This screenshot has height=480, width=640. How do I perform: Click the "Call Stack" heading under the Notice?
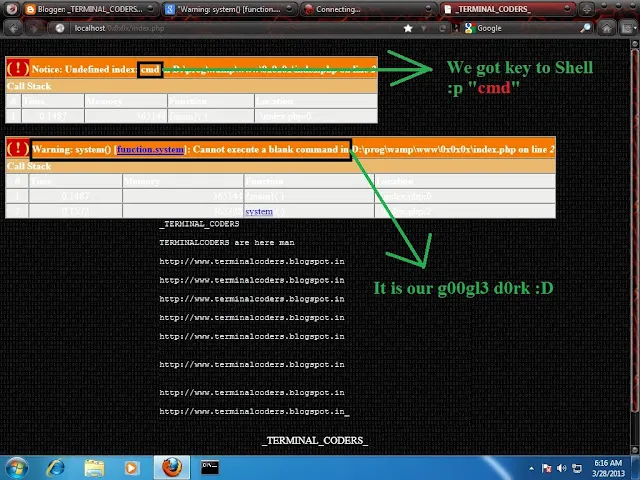pyautogui.click(x=29, y=86)
